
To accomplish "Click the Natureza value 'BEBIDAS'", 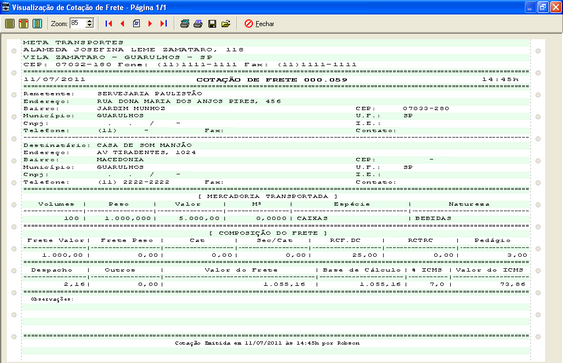I will [x=433, y=218].
